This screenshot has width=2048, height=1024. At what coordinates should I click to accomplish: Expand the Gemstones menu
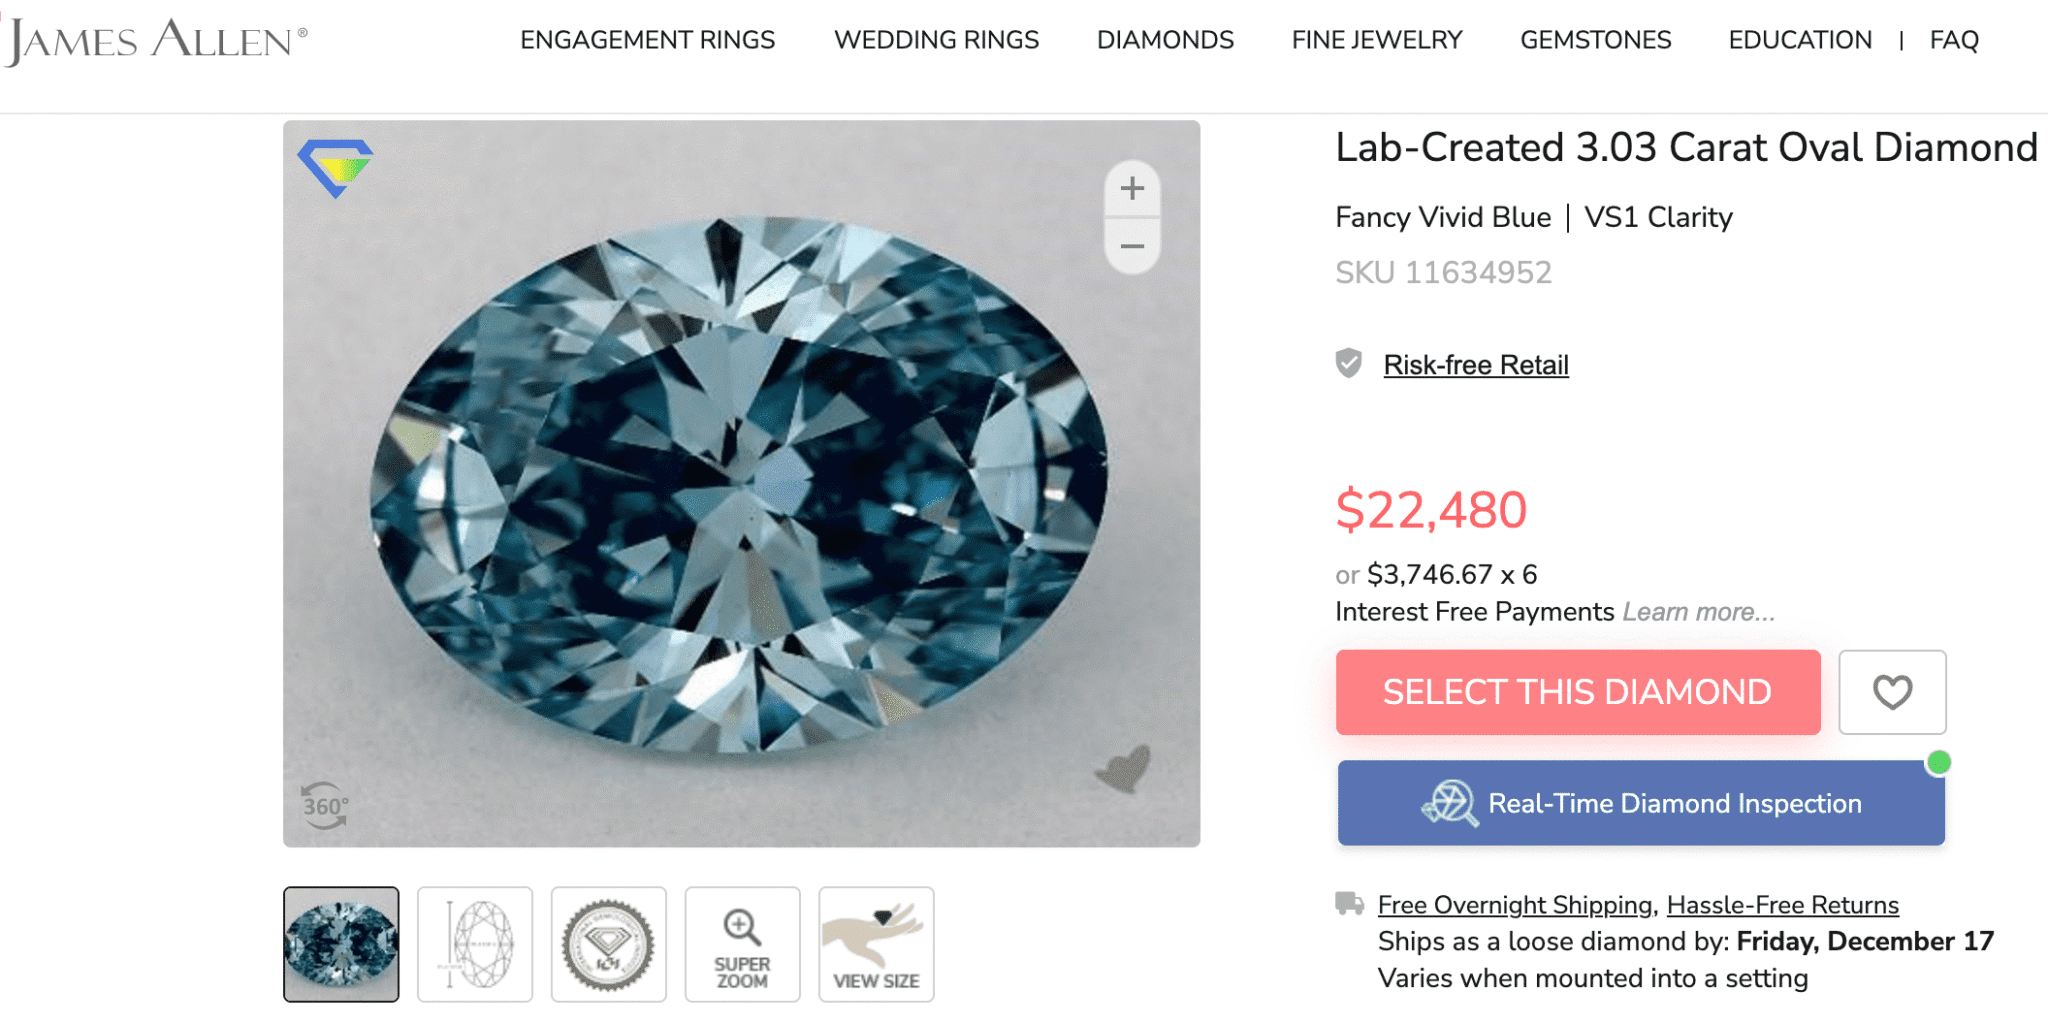click(1595, 40)
